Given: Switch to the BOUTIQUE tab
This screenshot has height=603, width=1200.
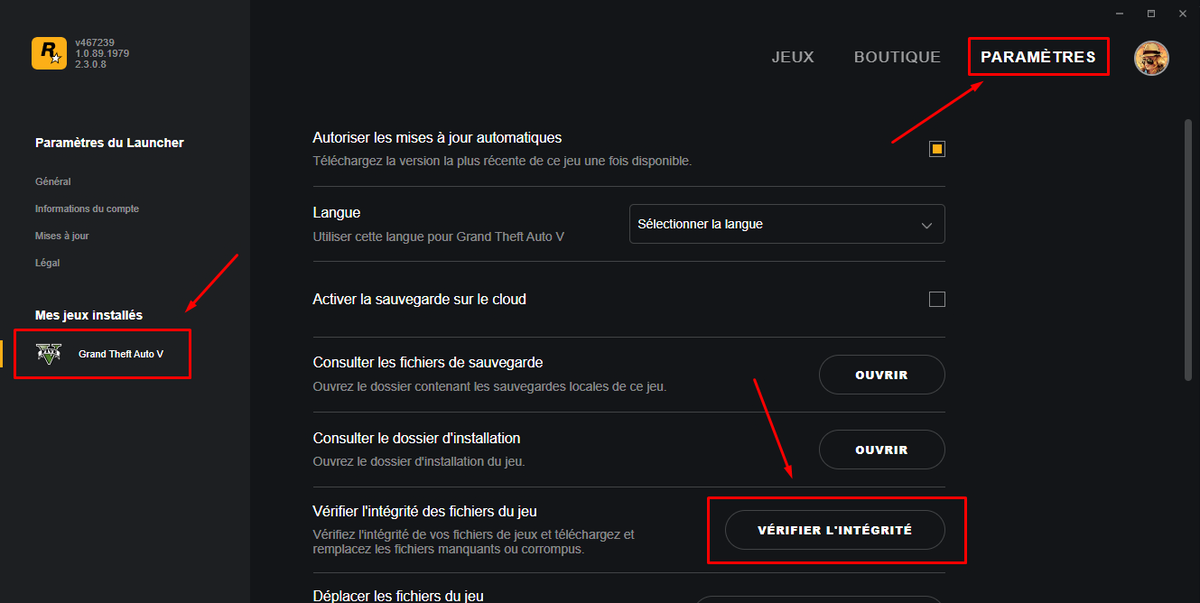Looking at the screenshot, I should [897, 57].
